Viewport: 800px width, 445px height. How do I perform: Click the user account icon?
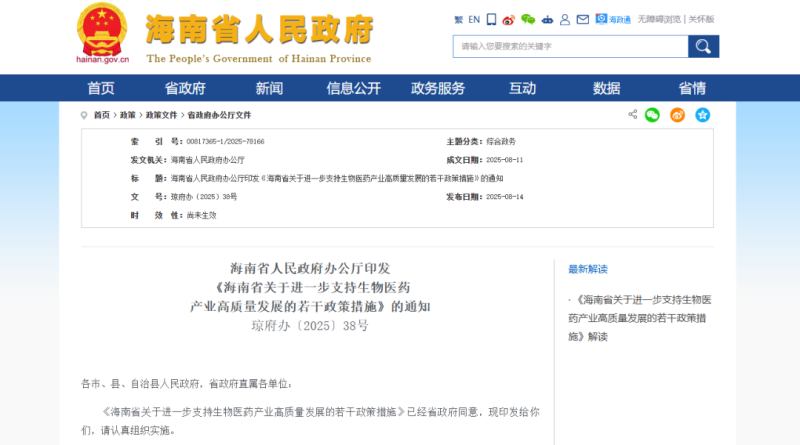pyautogui.click(x=565, y=19)
